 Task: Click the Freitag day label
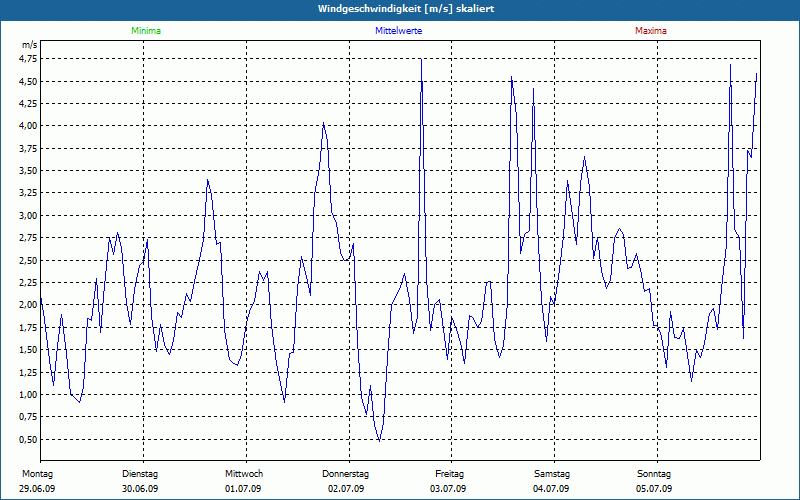click(x=449, y=474)
